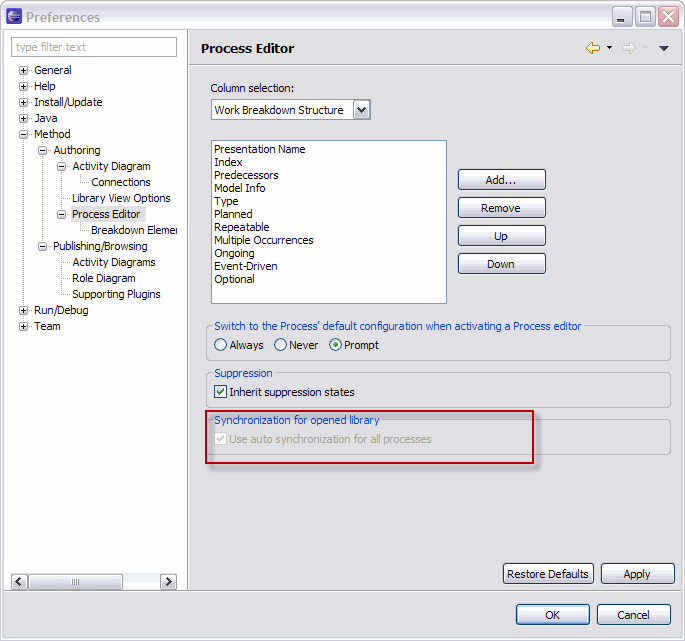Image resolution: width=685 pixels, height=641 pixels.
Task: Toggle Inherit suppression states checkbox
Action: pos(221,392)
